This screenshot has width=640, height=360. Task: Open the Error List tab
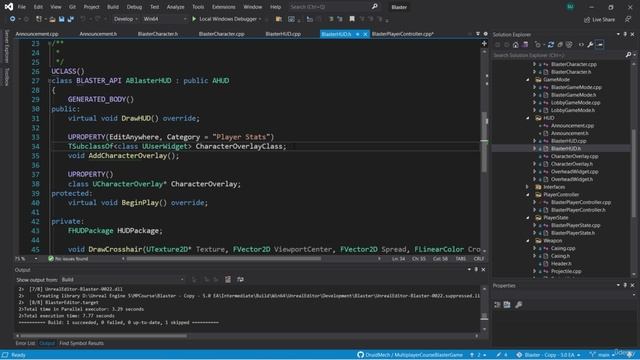[25, 343]
